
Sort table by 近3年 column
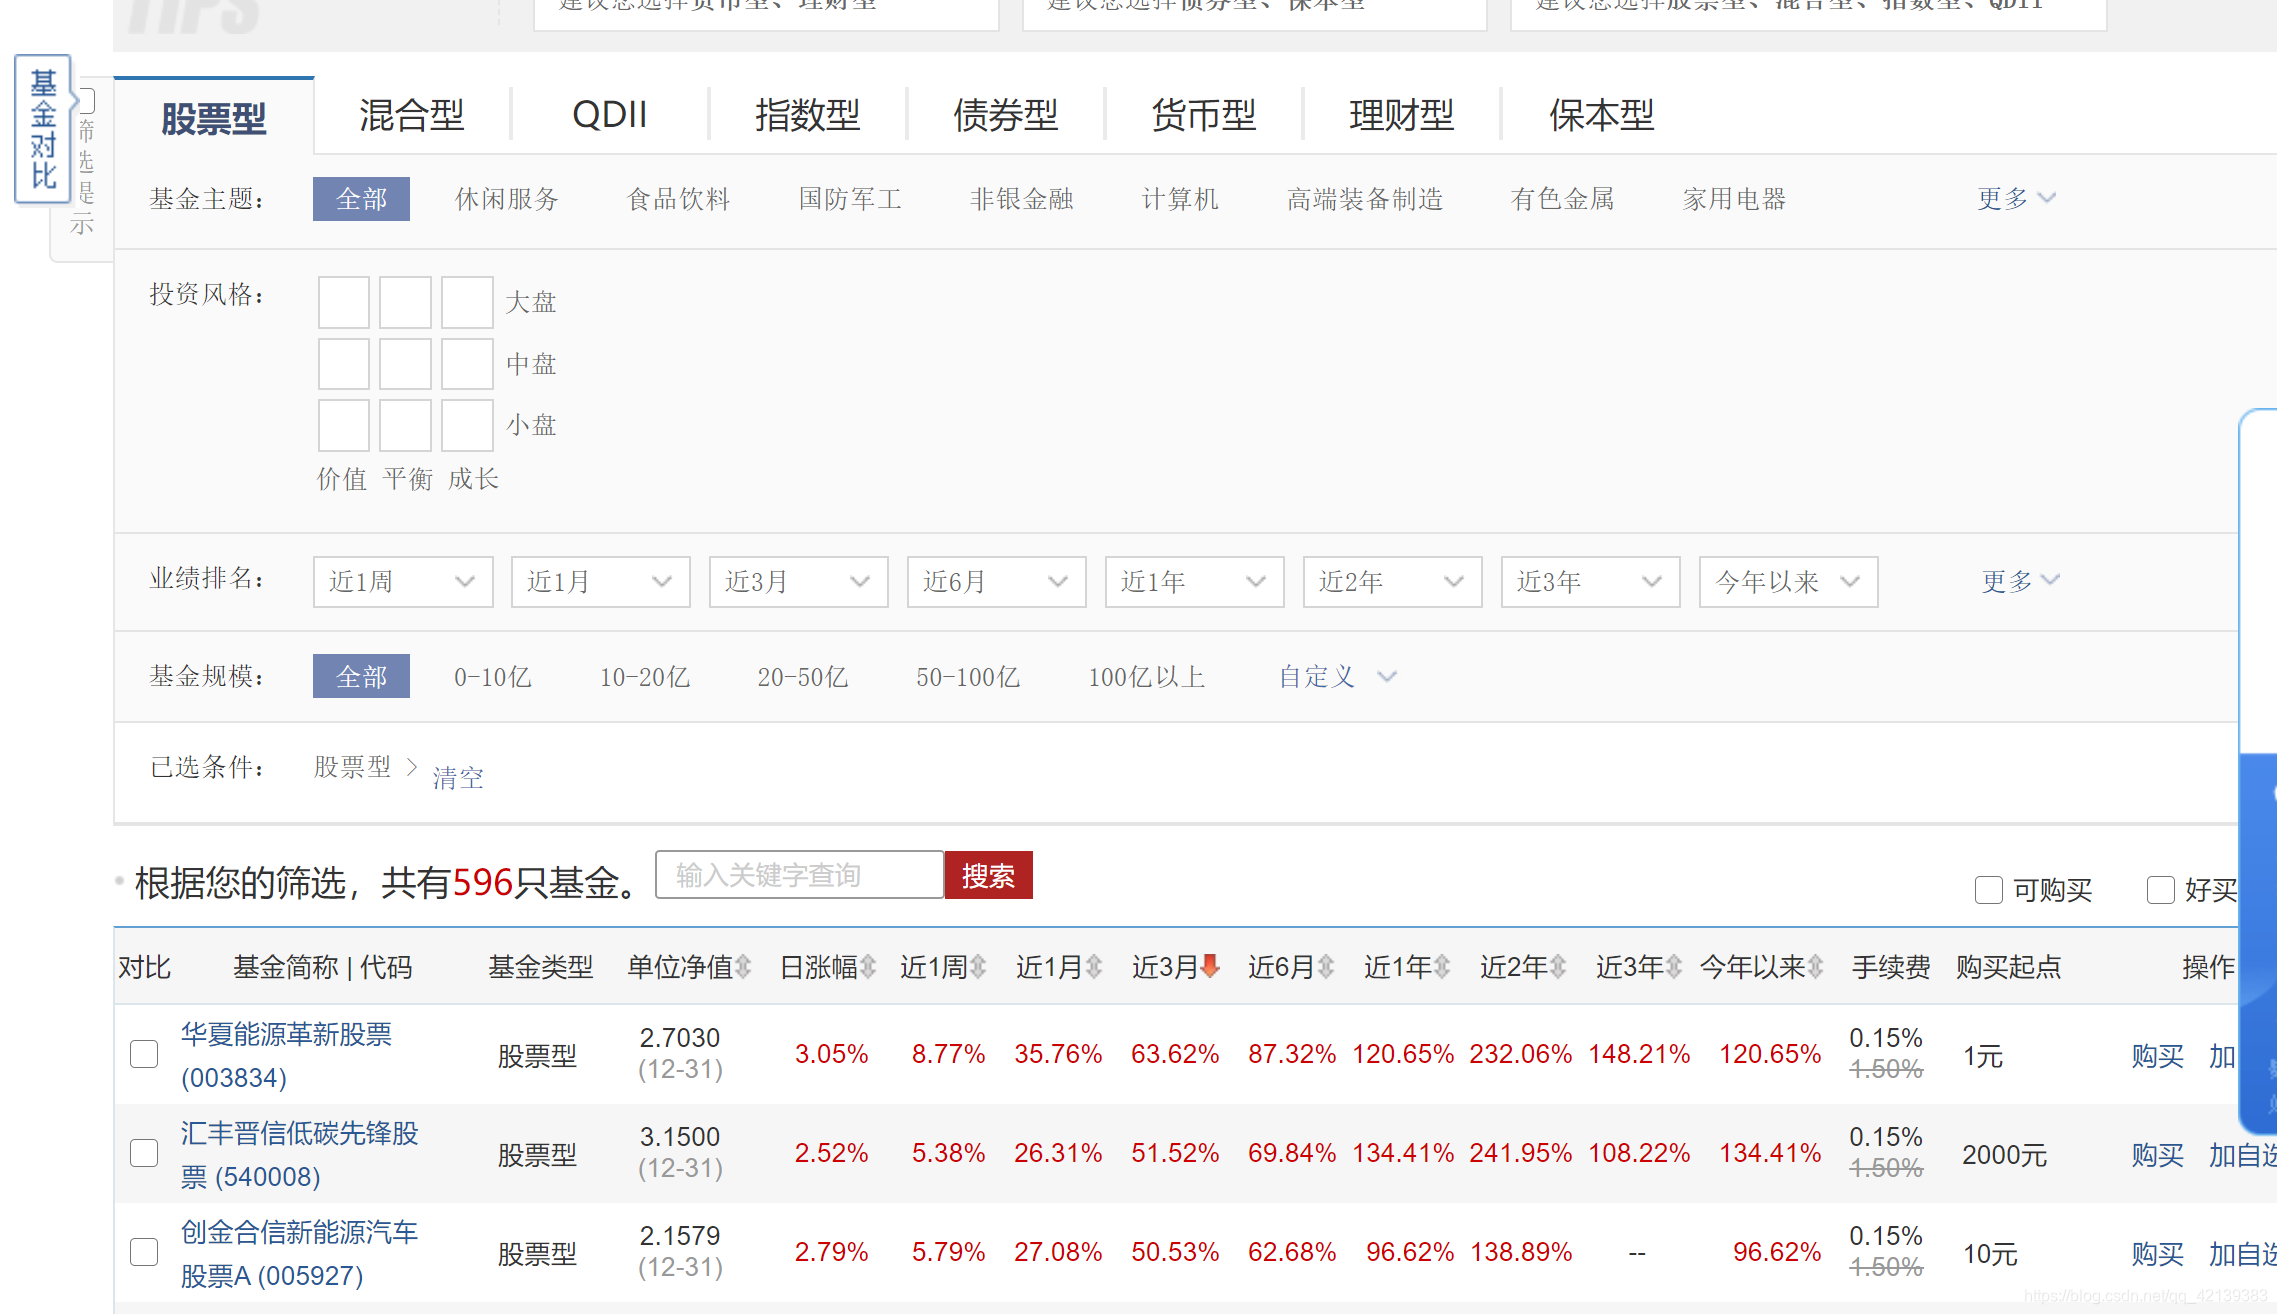coord(1639,967)
